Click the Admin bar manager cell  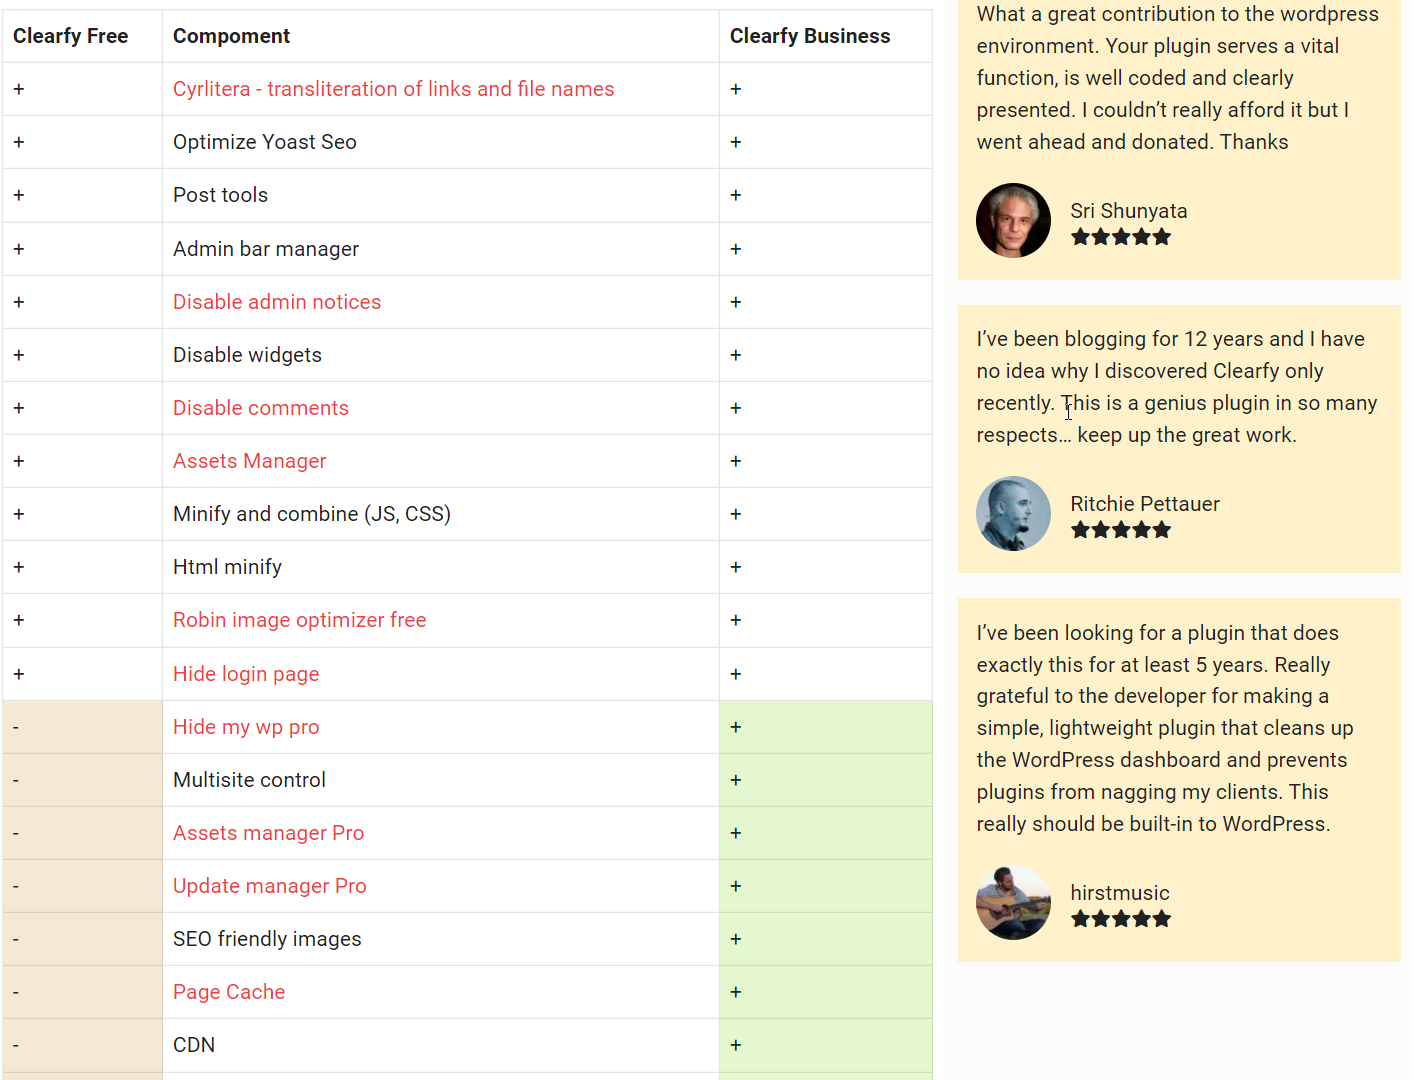(x=440, y=249)
